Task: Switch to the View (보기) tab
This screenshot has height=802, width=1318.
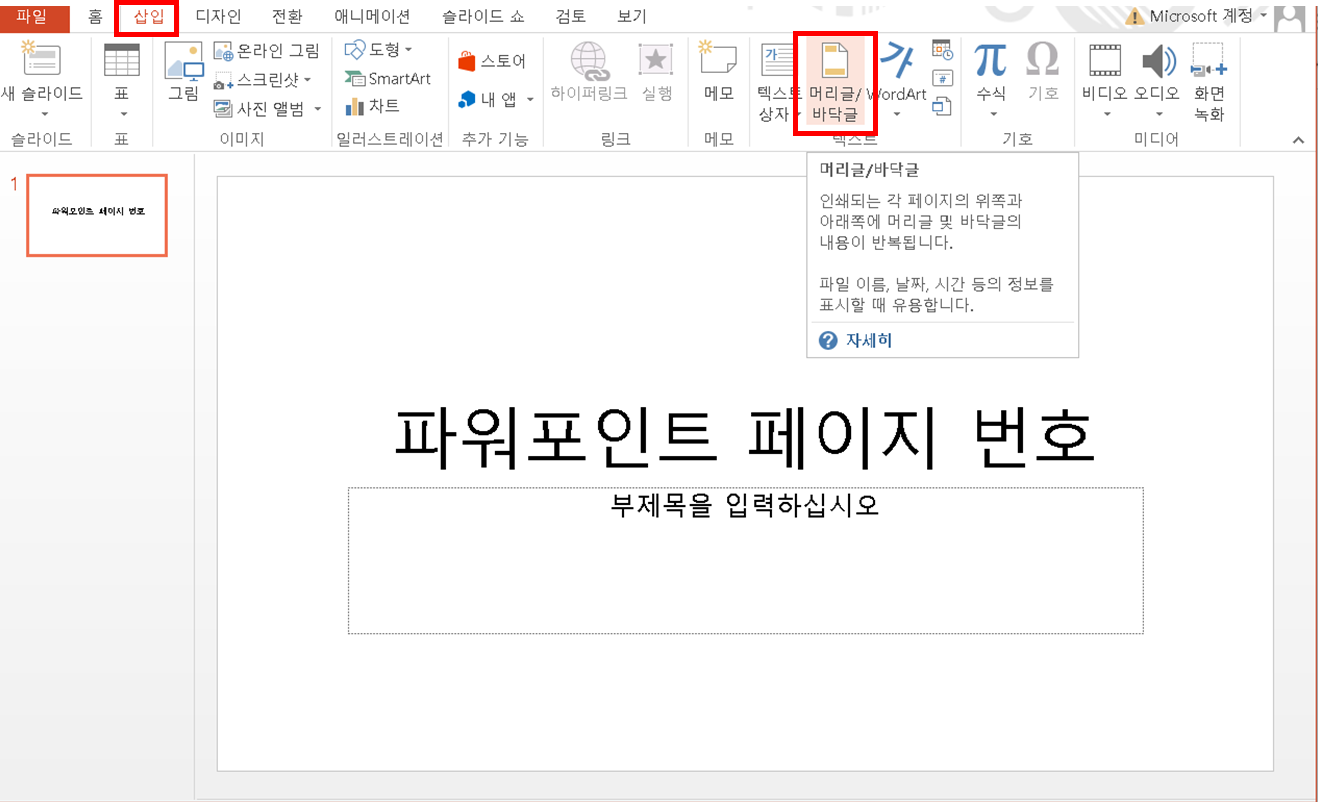Action: pyautogui.click(x=632, y=17)
